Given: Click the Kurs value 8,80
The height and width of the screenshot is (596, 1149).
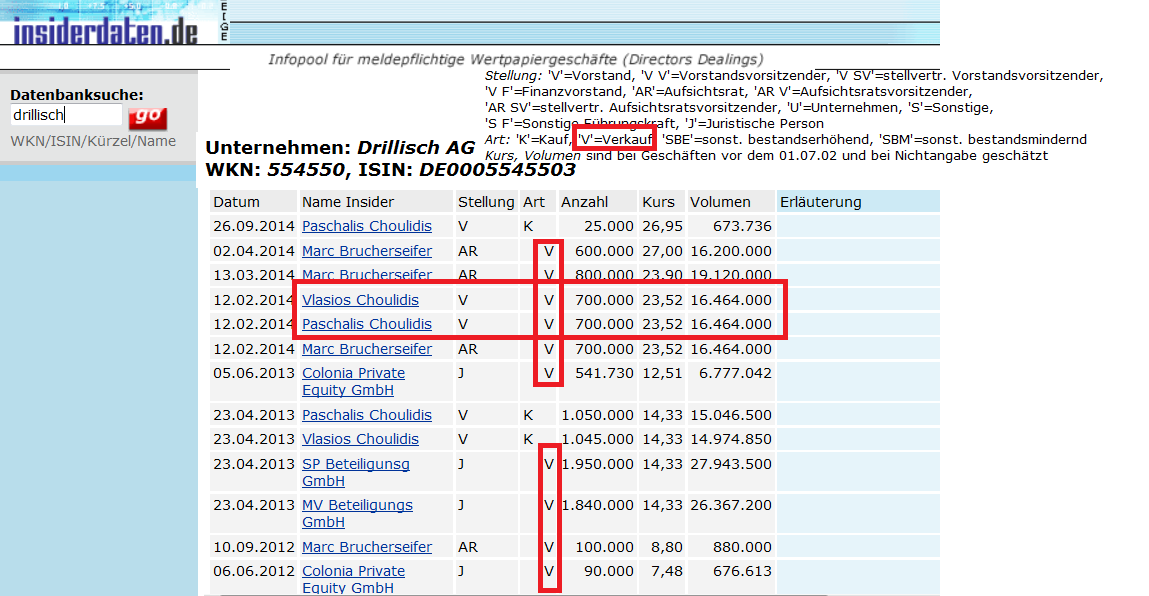Looking at the screenshot, I should [666, 548].
